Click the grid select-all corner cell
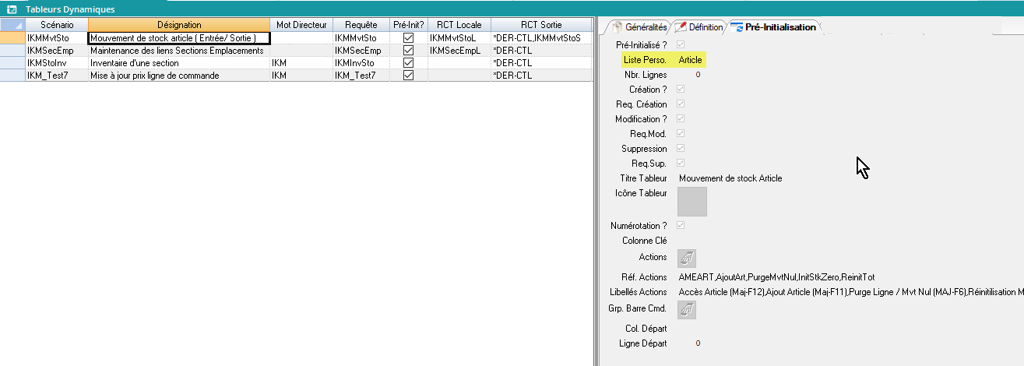Image resolution: width=1024 pixels, height=366 pixels. point(12,25)
